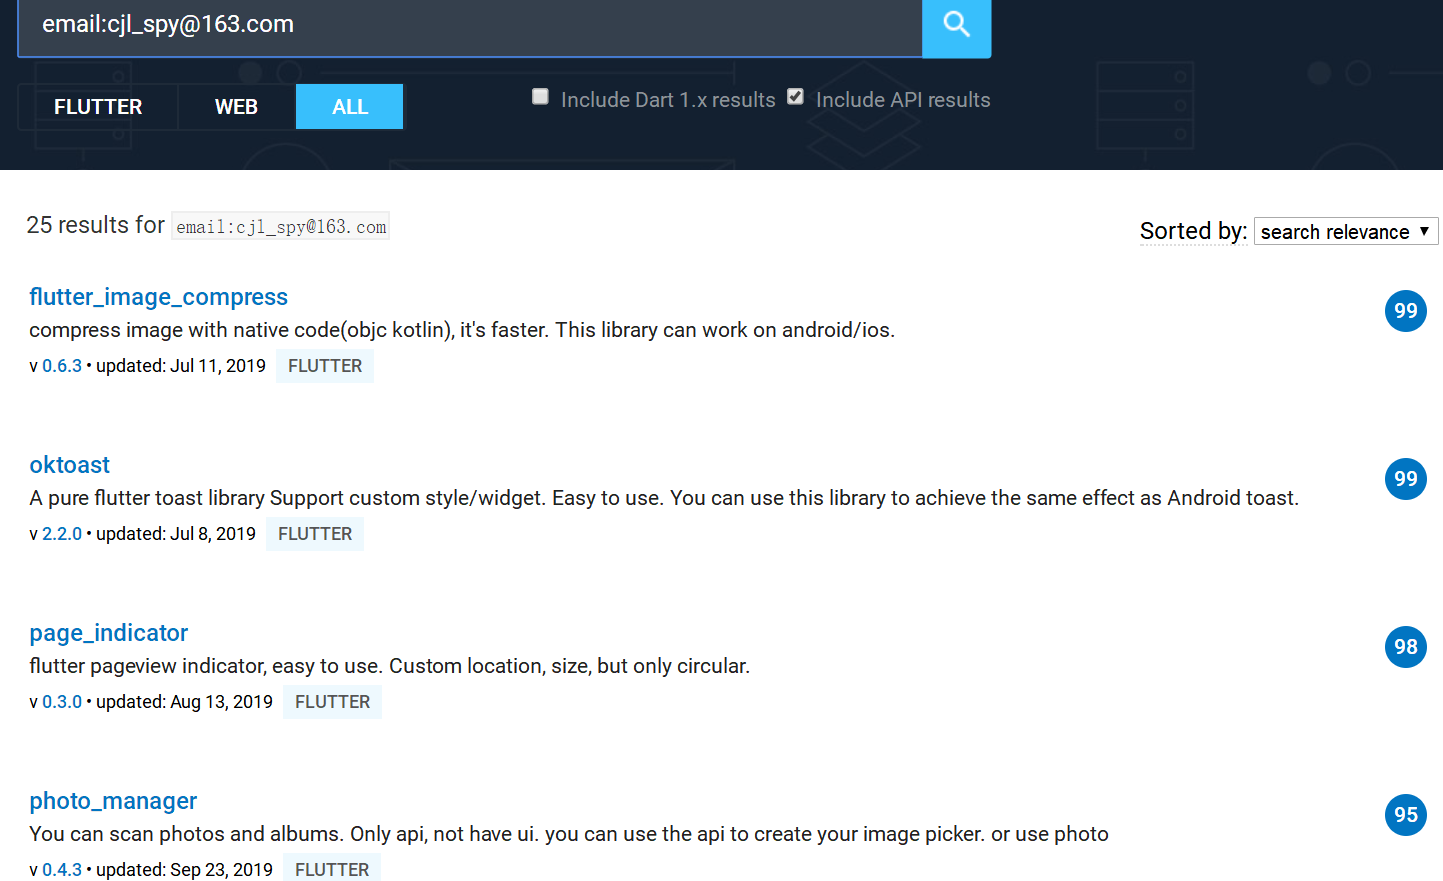Click the page_indicator description text

tap(390, 666)
